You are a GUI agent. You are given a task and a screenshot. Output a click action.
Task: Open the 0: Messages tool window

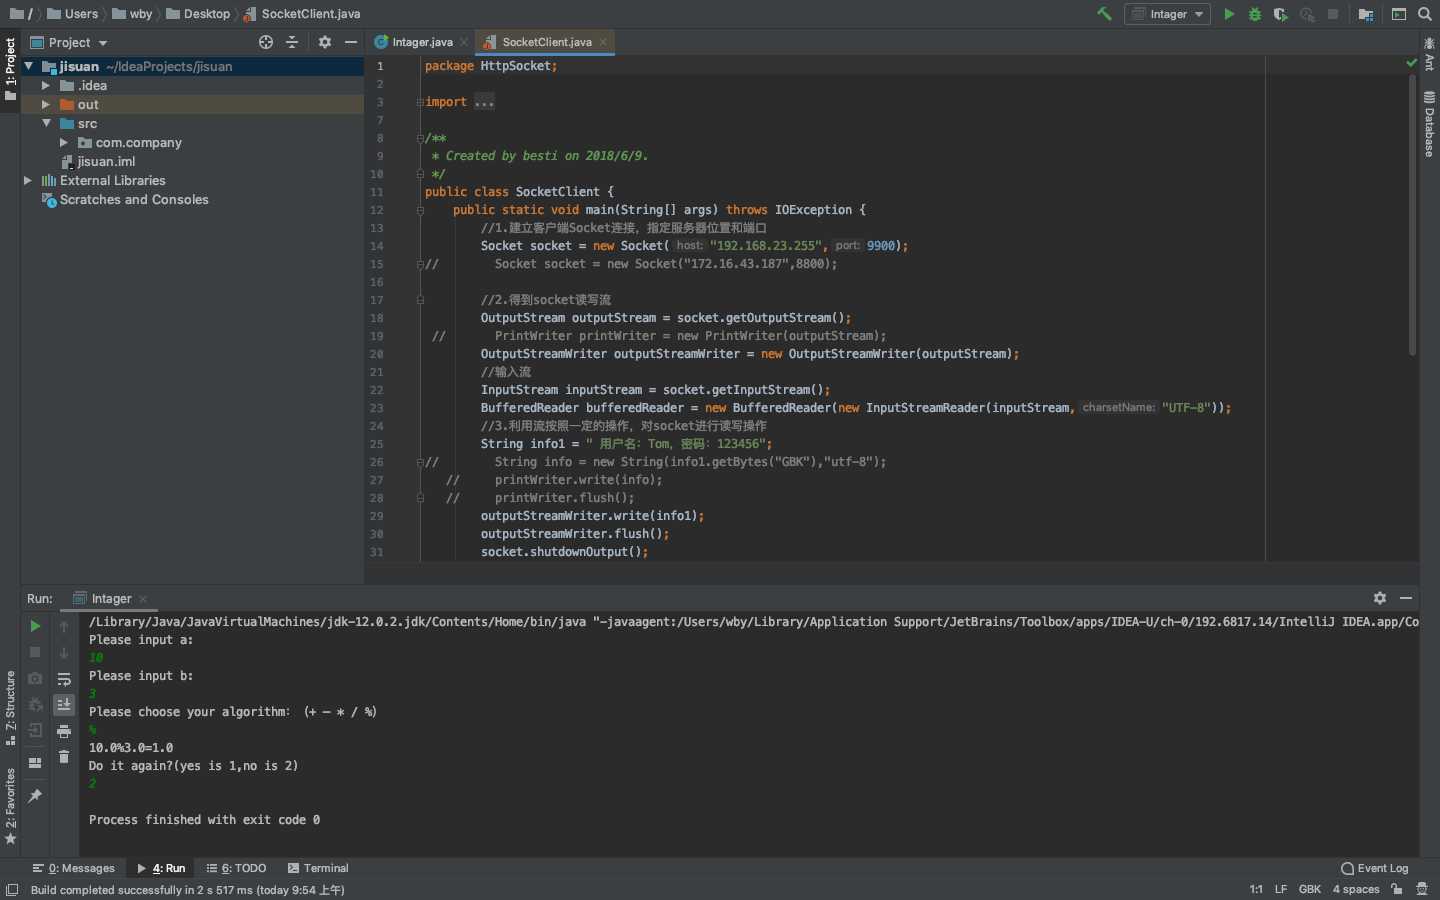coord(74,868)
